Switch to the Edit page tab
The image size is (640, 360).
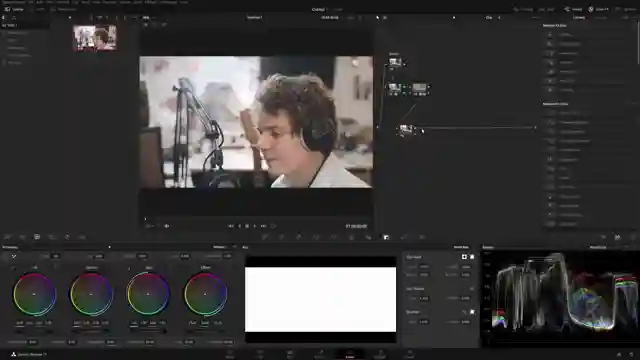click(290, 354)
